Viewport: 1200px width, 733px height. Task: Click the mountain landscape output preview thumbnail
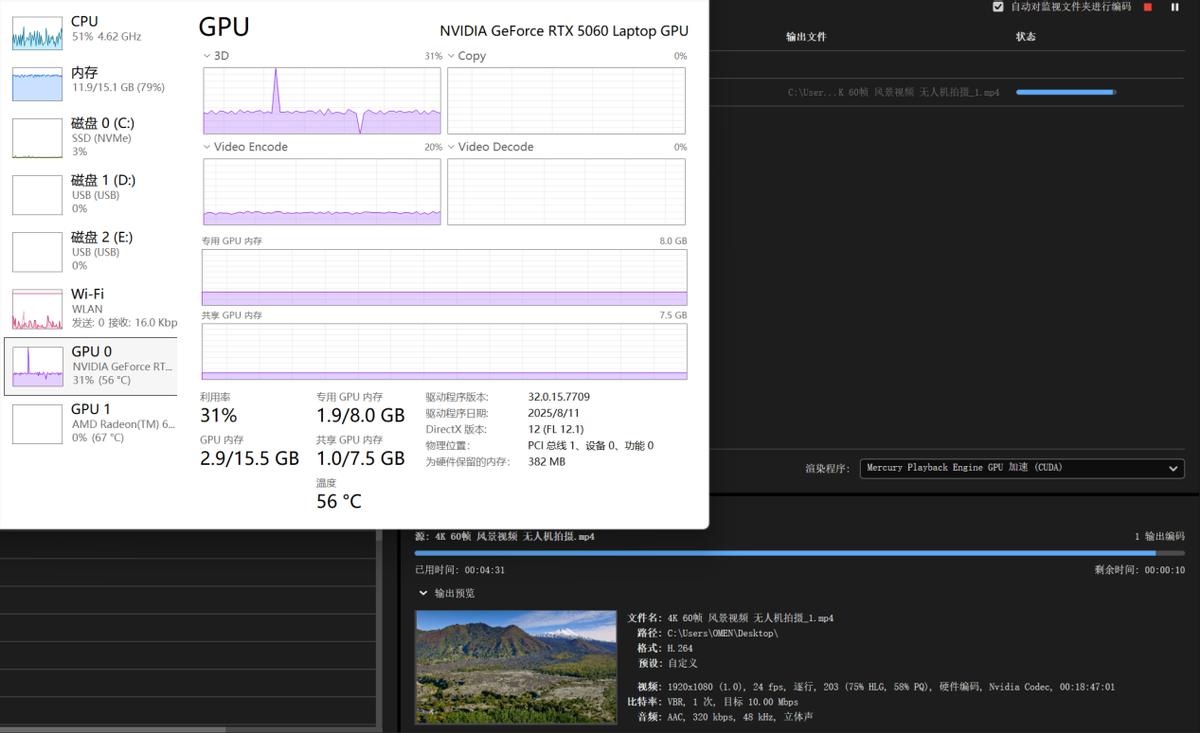point(515,667)
